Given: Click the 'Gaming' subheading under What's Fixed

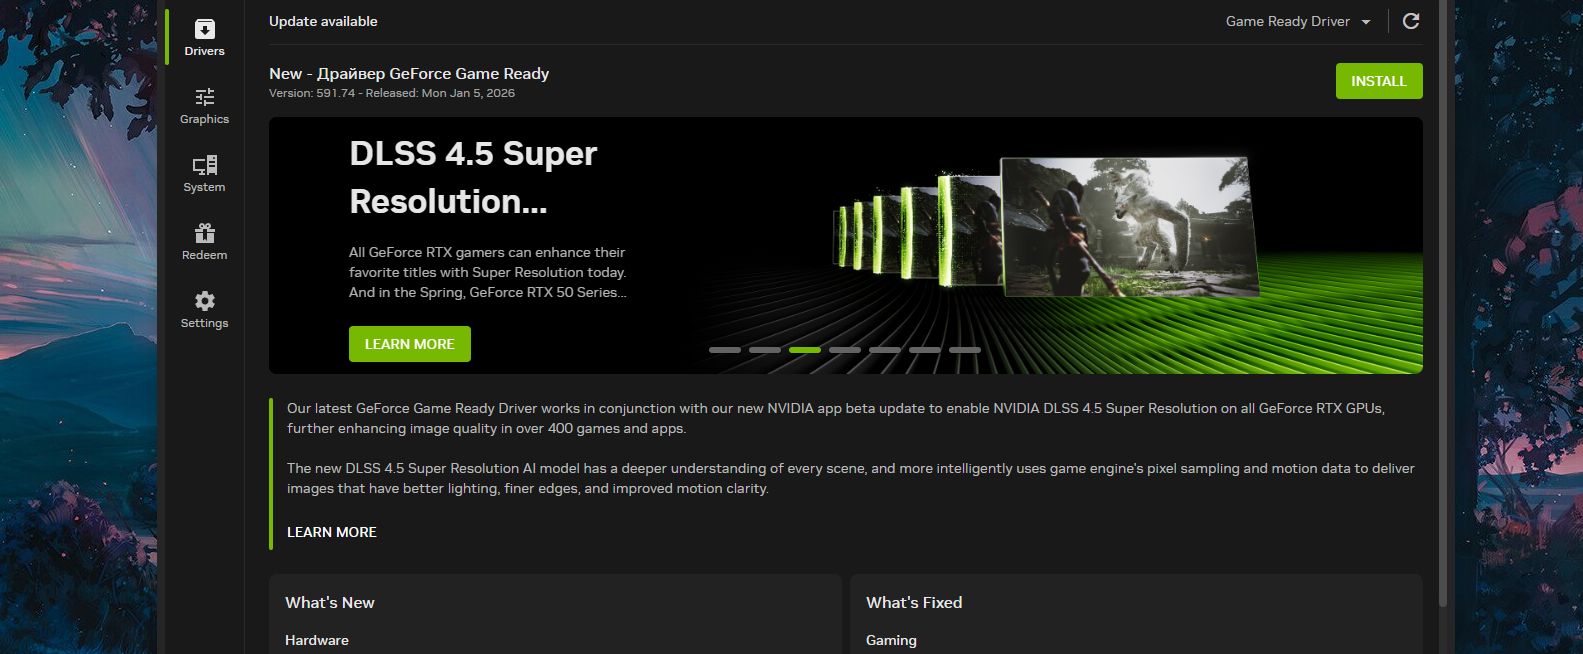Looking at the screenshot, I should pos(891,640).
